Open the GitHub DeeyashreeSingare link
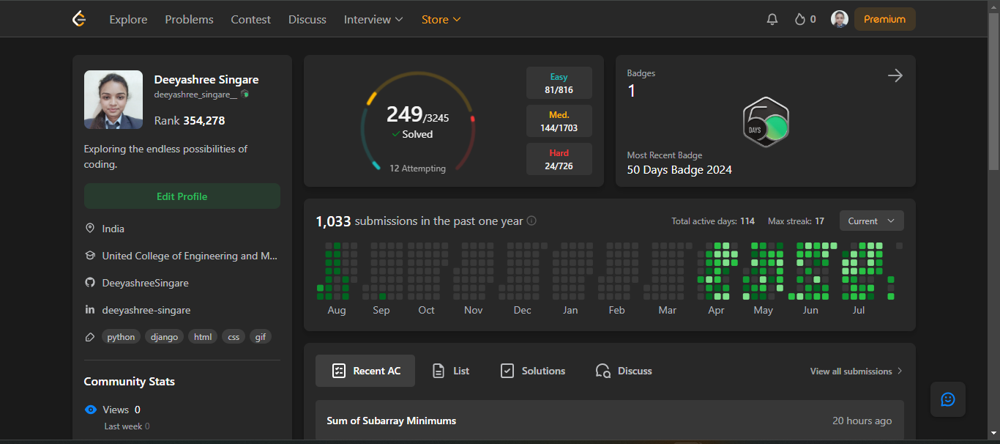The width and height of the screenshot is (1000, 444). tap(146, 283)
